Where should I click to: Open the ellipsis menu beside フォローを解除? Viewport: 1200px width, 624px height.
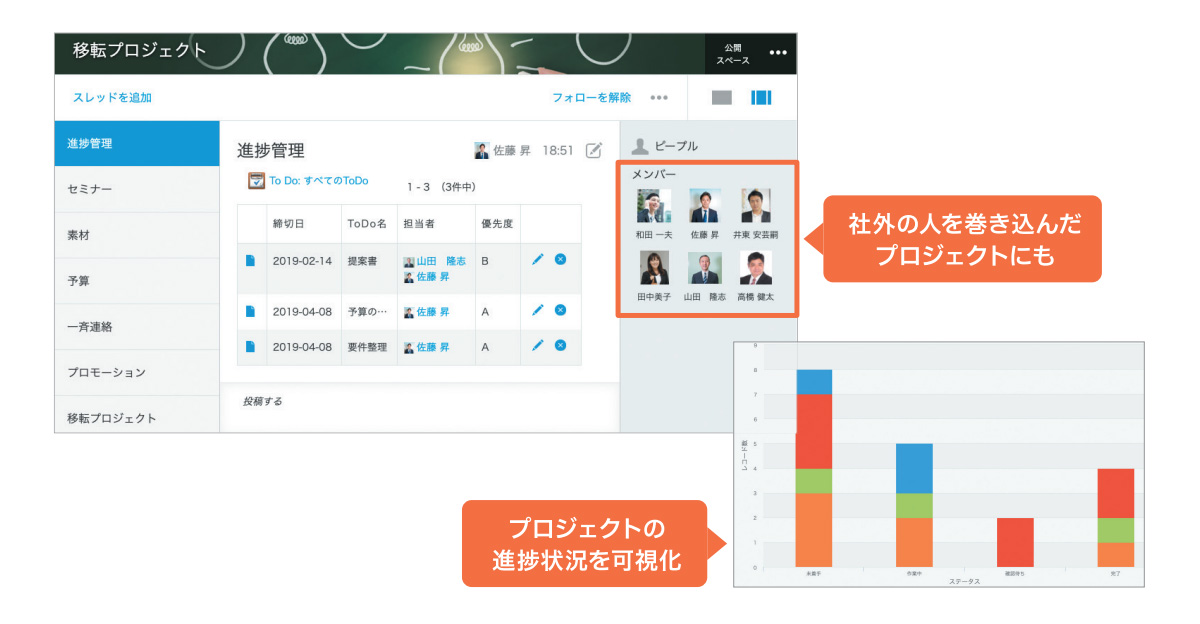tap(658, 97)
